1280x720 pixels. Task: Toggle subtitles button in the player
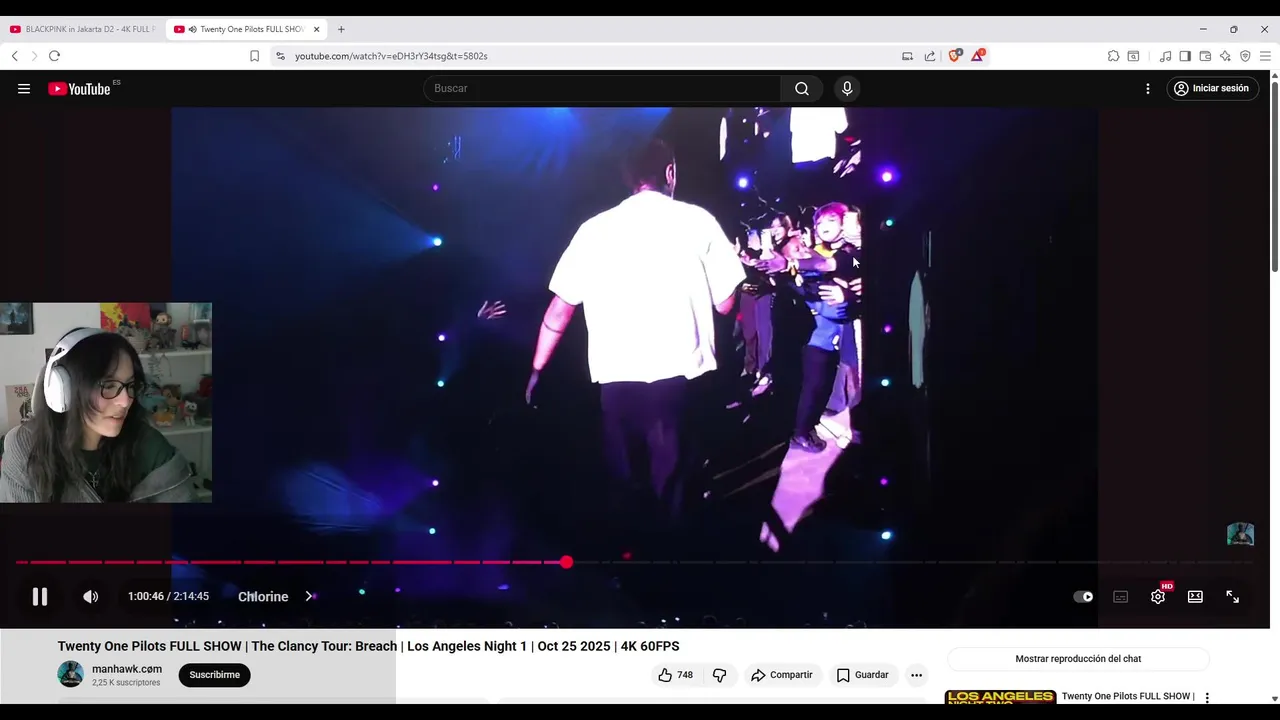[x=1120, y=596]
